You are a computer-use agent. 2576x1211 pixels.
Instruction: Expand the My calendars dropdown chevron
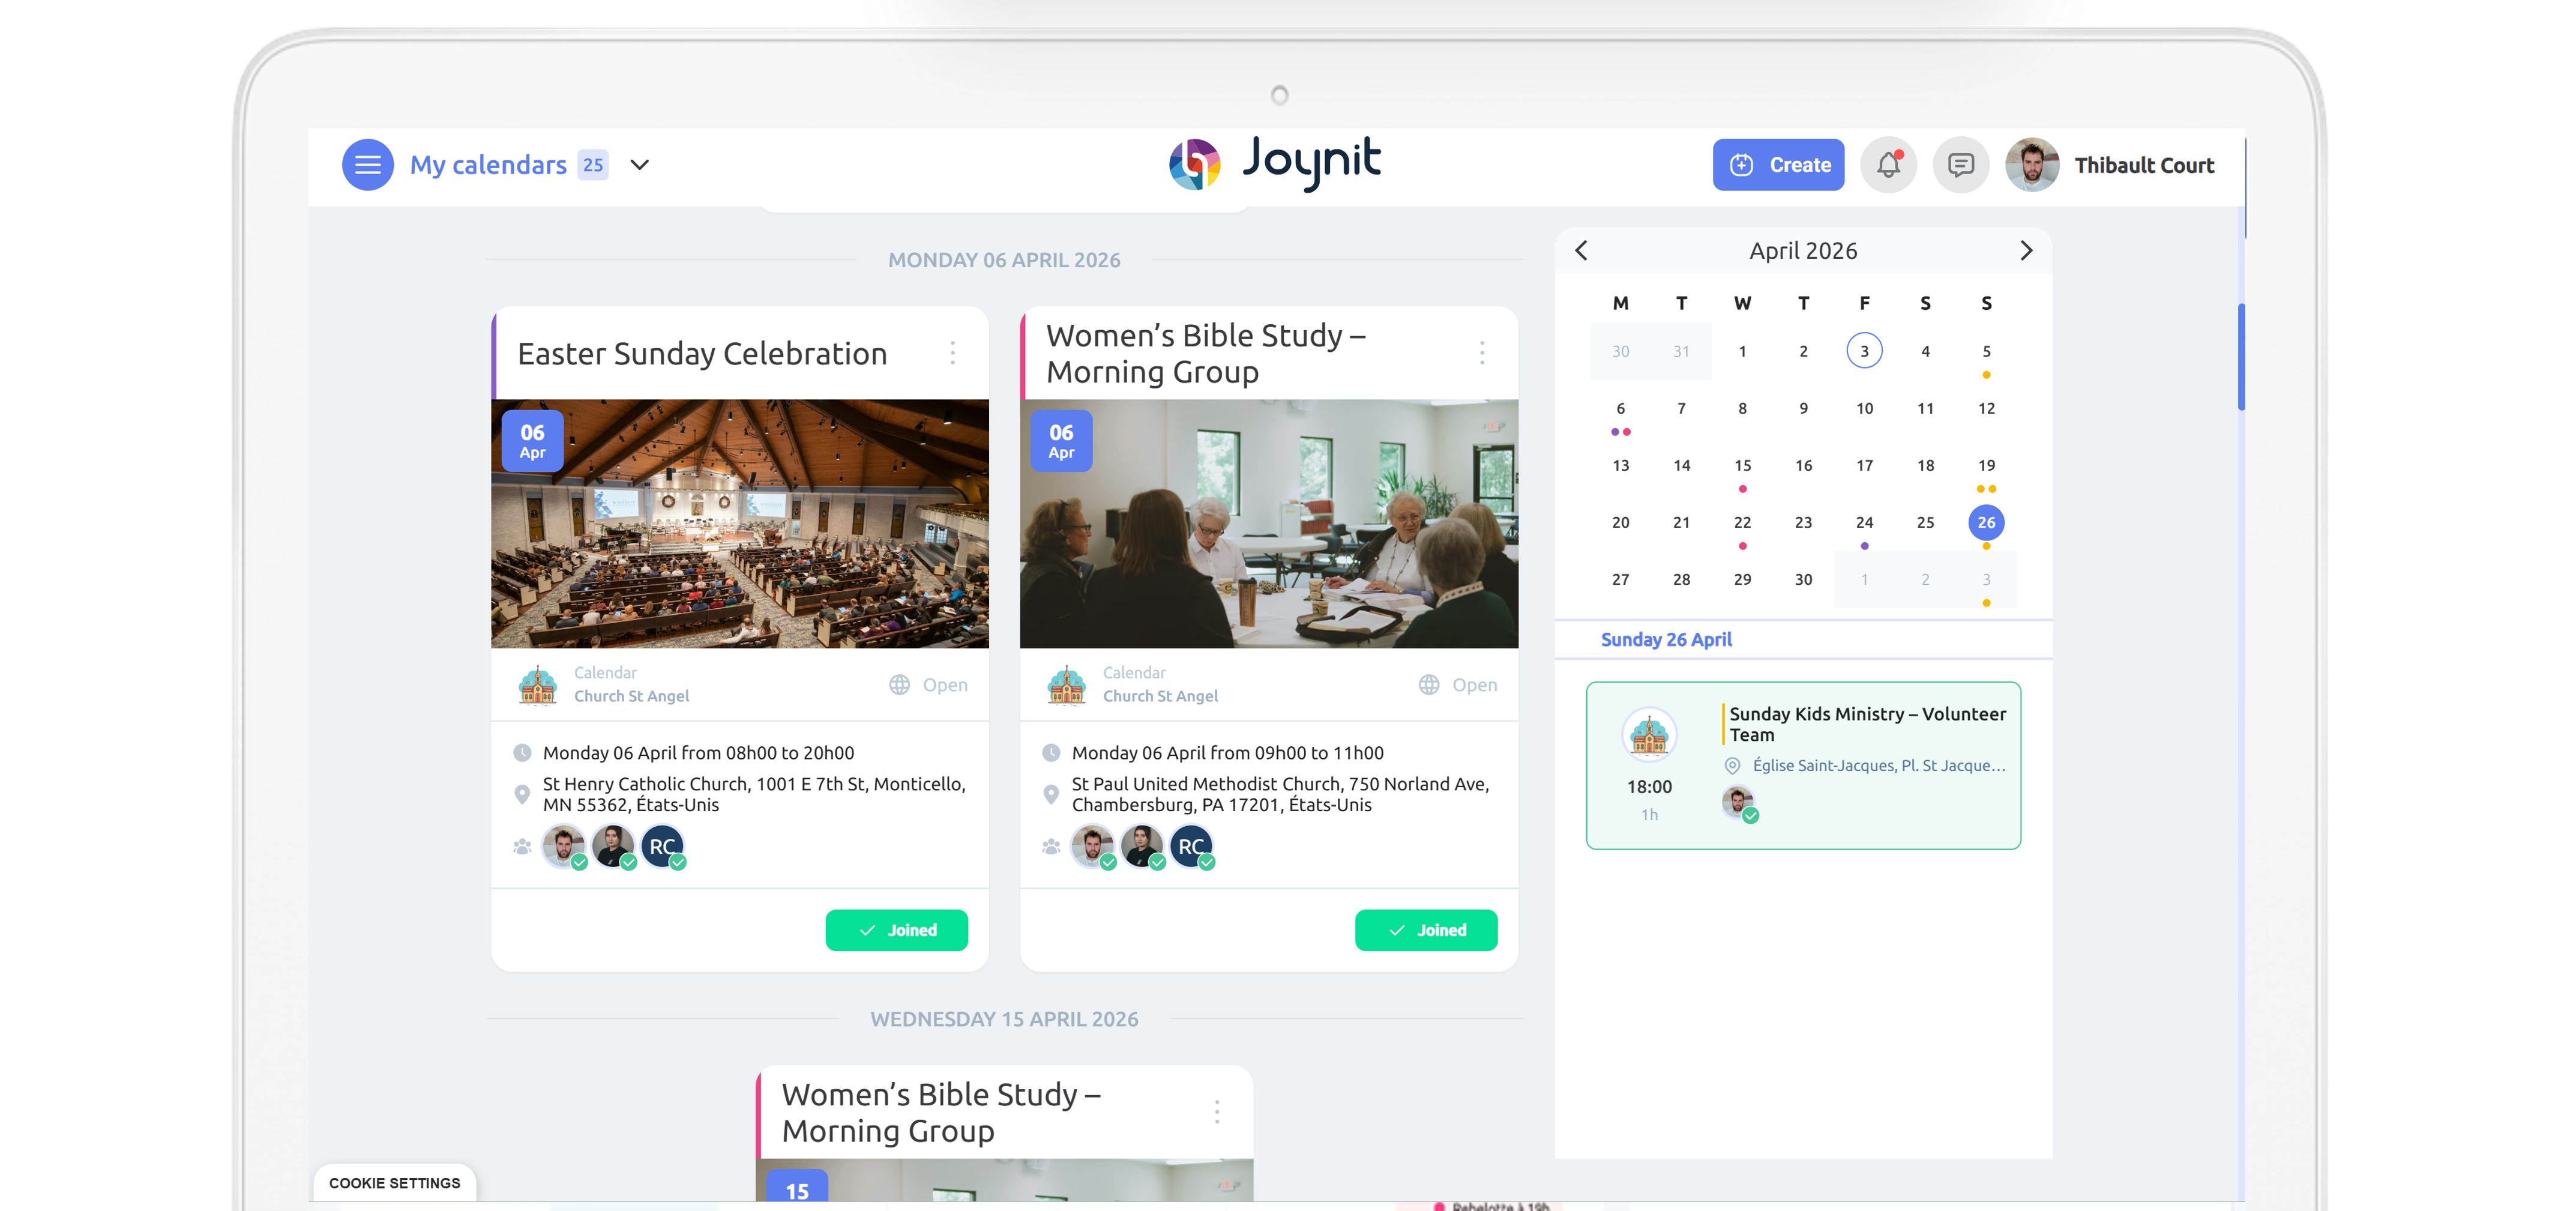pos(640,165)
